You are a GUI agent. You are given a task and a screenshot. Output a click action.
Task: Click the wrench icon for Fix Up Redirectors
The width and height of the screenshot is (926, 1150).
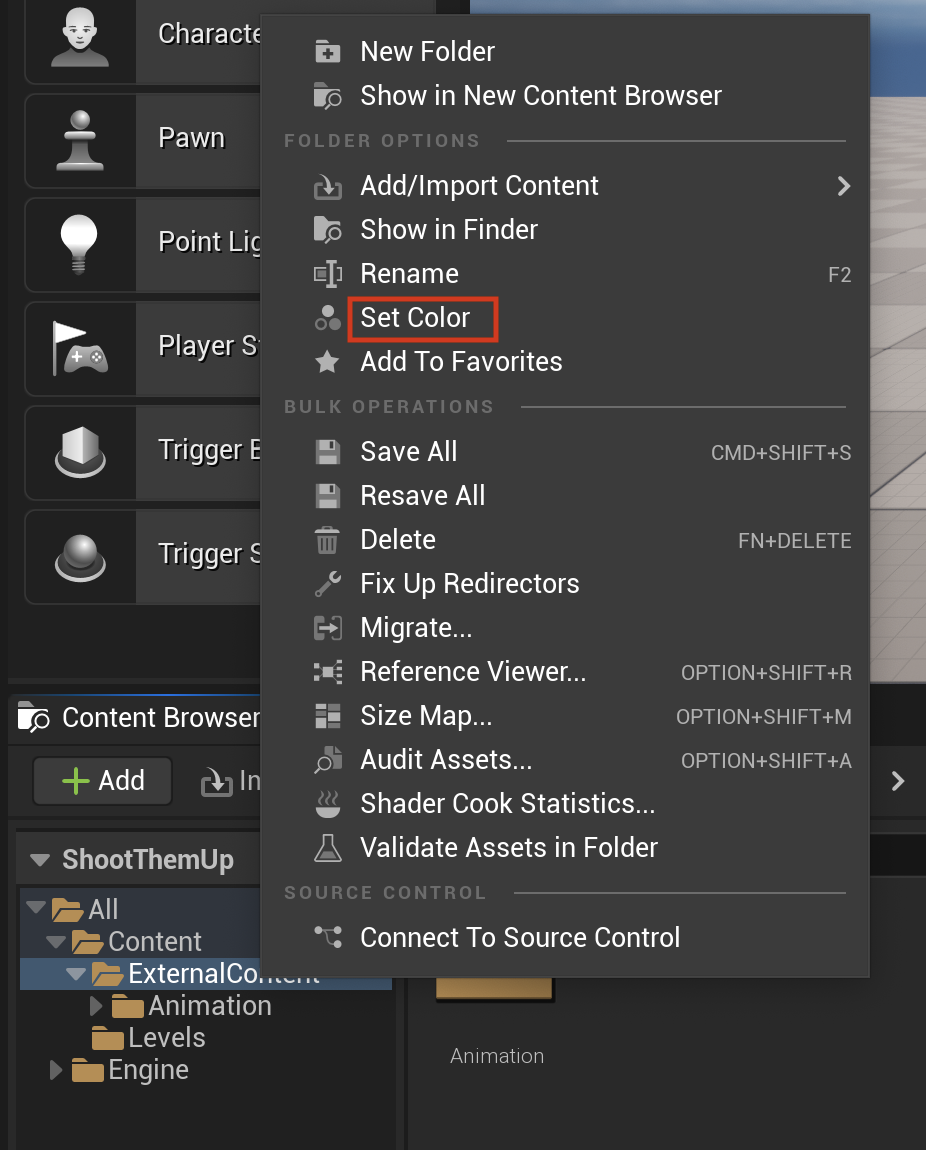pos(327,584)
